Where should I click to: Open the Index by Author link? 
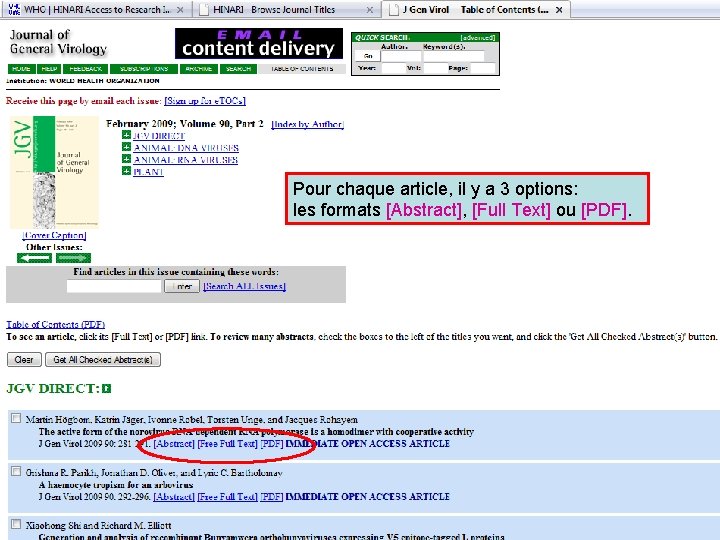tap(307, 124)
